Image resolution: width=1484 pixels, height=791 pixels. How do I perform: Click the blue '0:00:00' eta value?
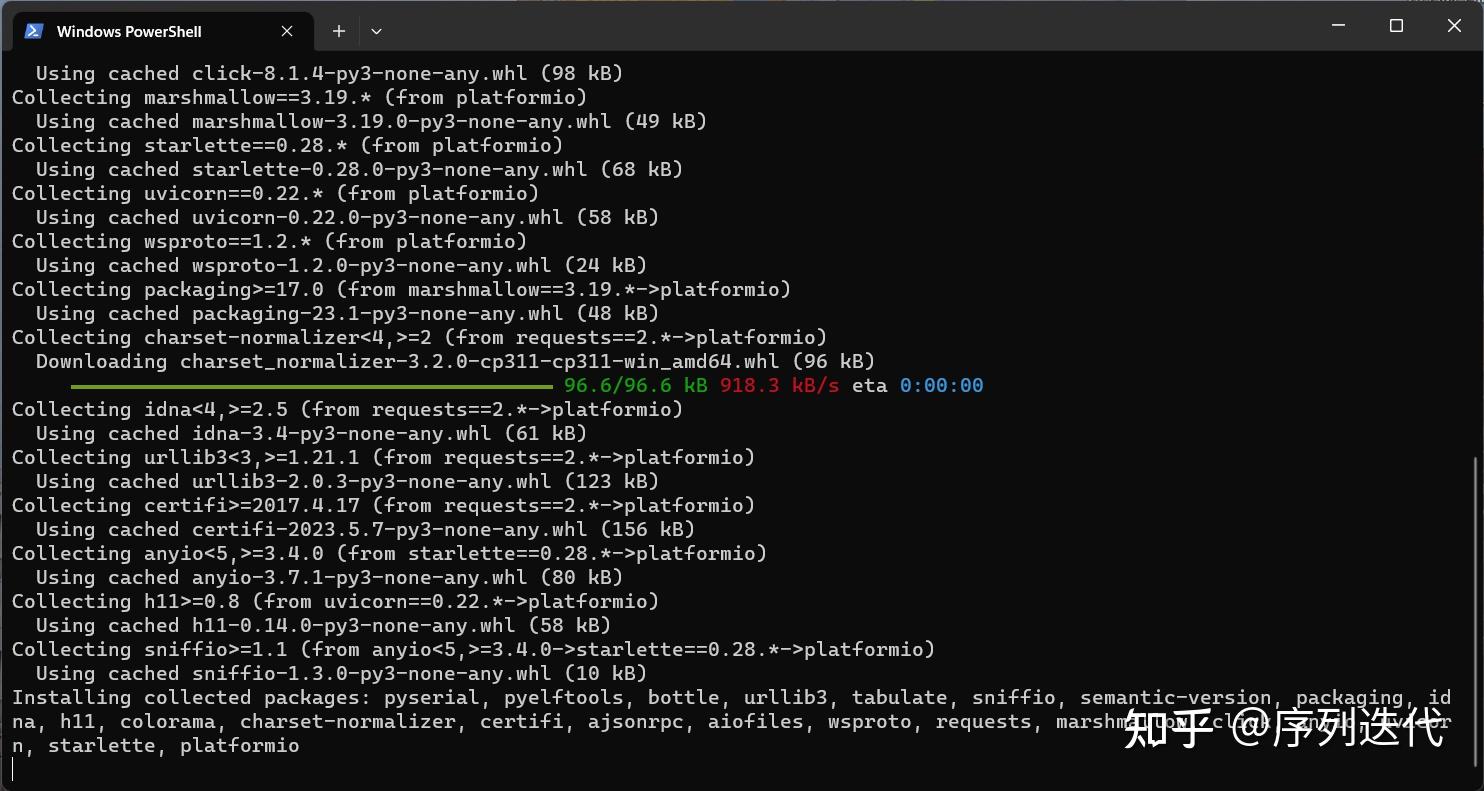tap(942, 386)
